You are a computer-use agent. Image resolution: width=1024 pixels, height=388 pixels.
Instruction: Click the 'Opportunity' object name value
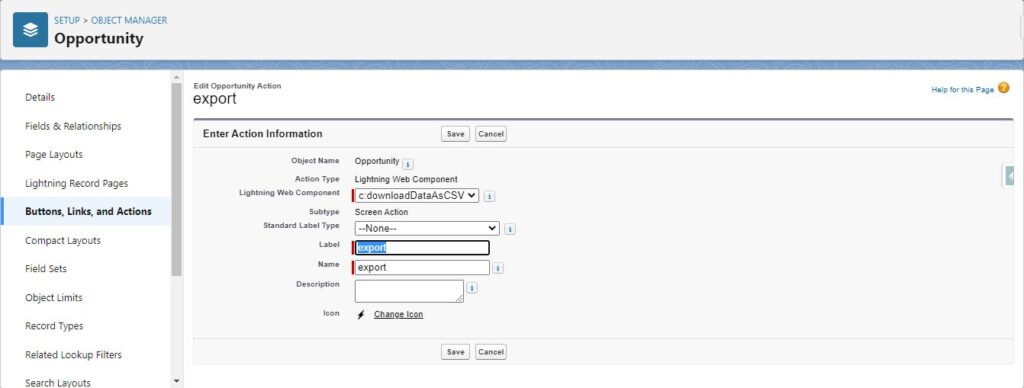click(377, 161)
